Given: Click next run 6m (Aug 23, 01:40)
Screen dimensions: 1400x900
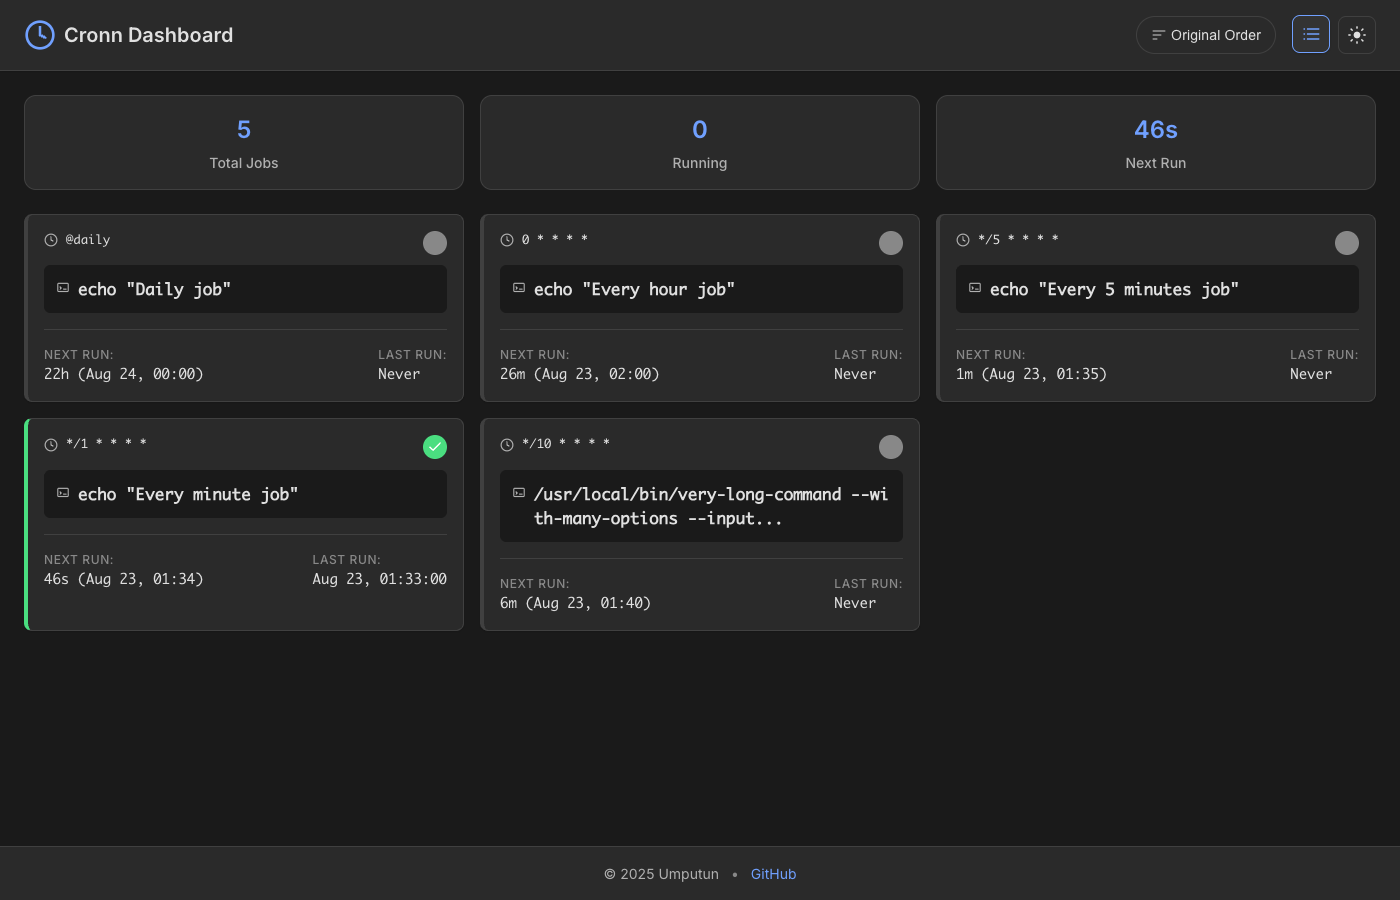Looking at the screenshot, I should tap(575, 603).
